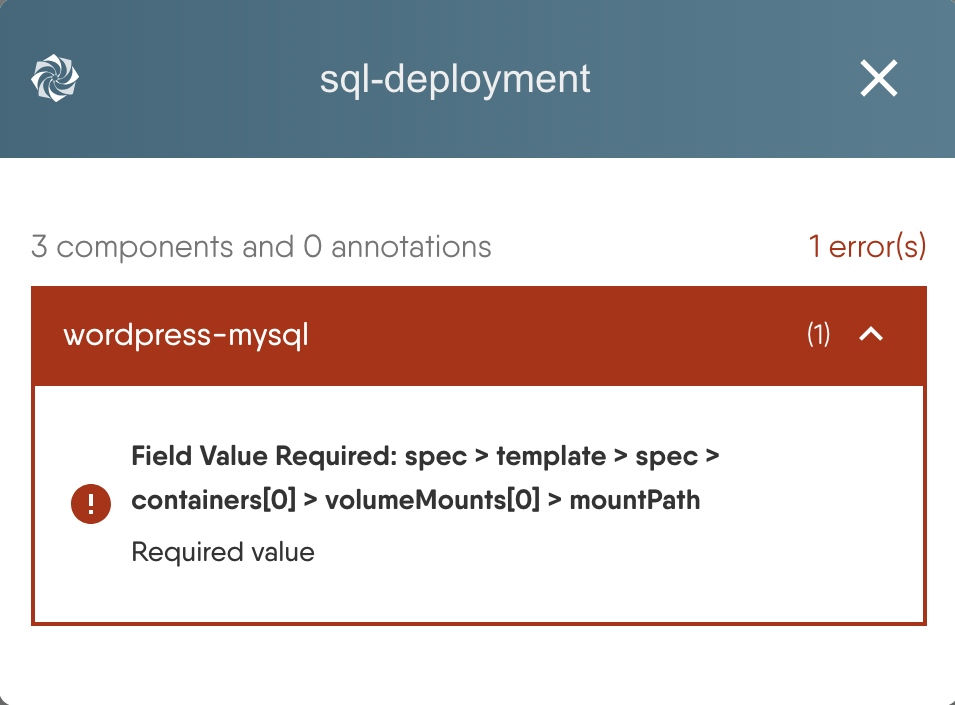Viewport: 955px width, 705px height.
Task: Dismiss the sql-deployment dialog with the X
Action: click(x=878, y=78)
